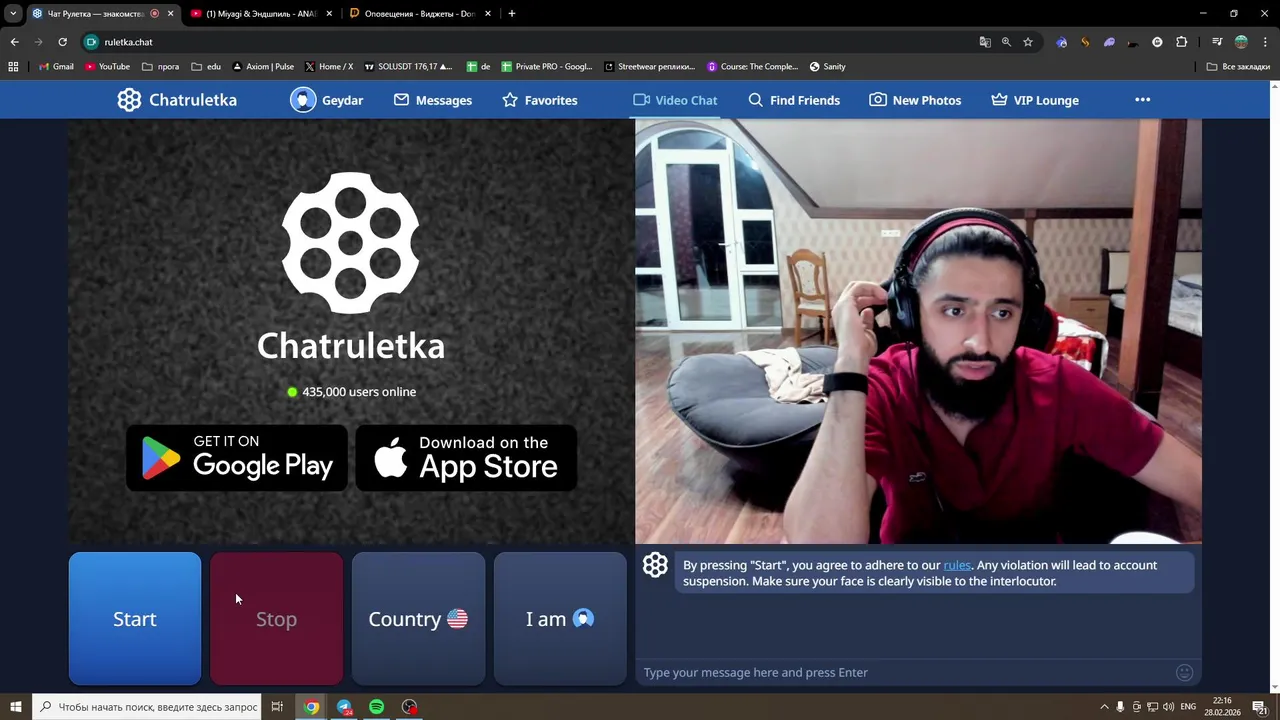Open the Sanity bookmark

tap(827, 67)
